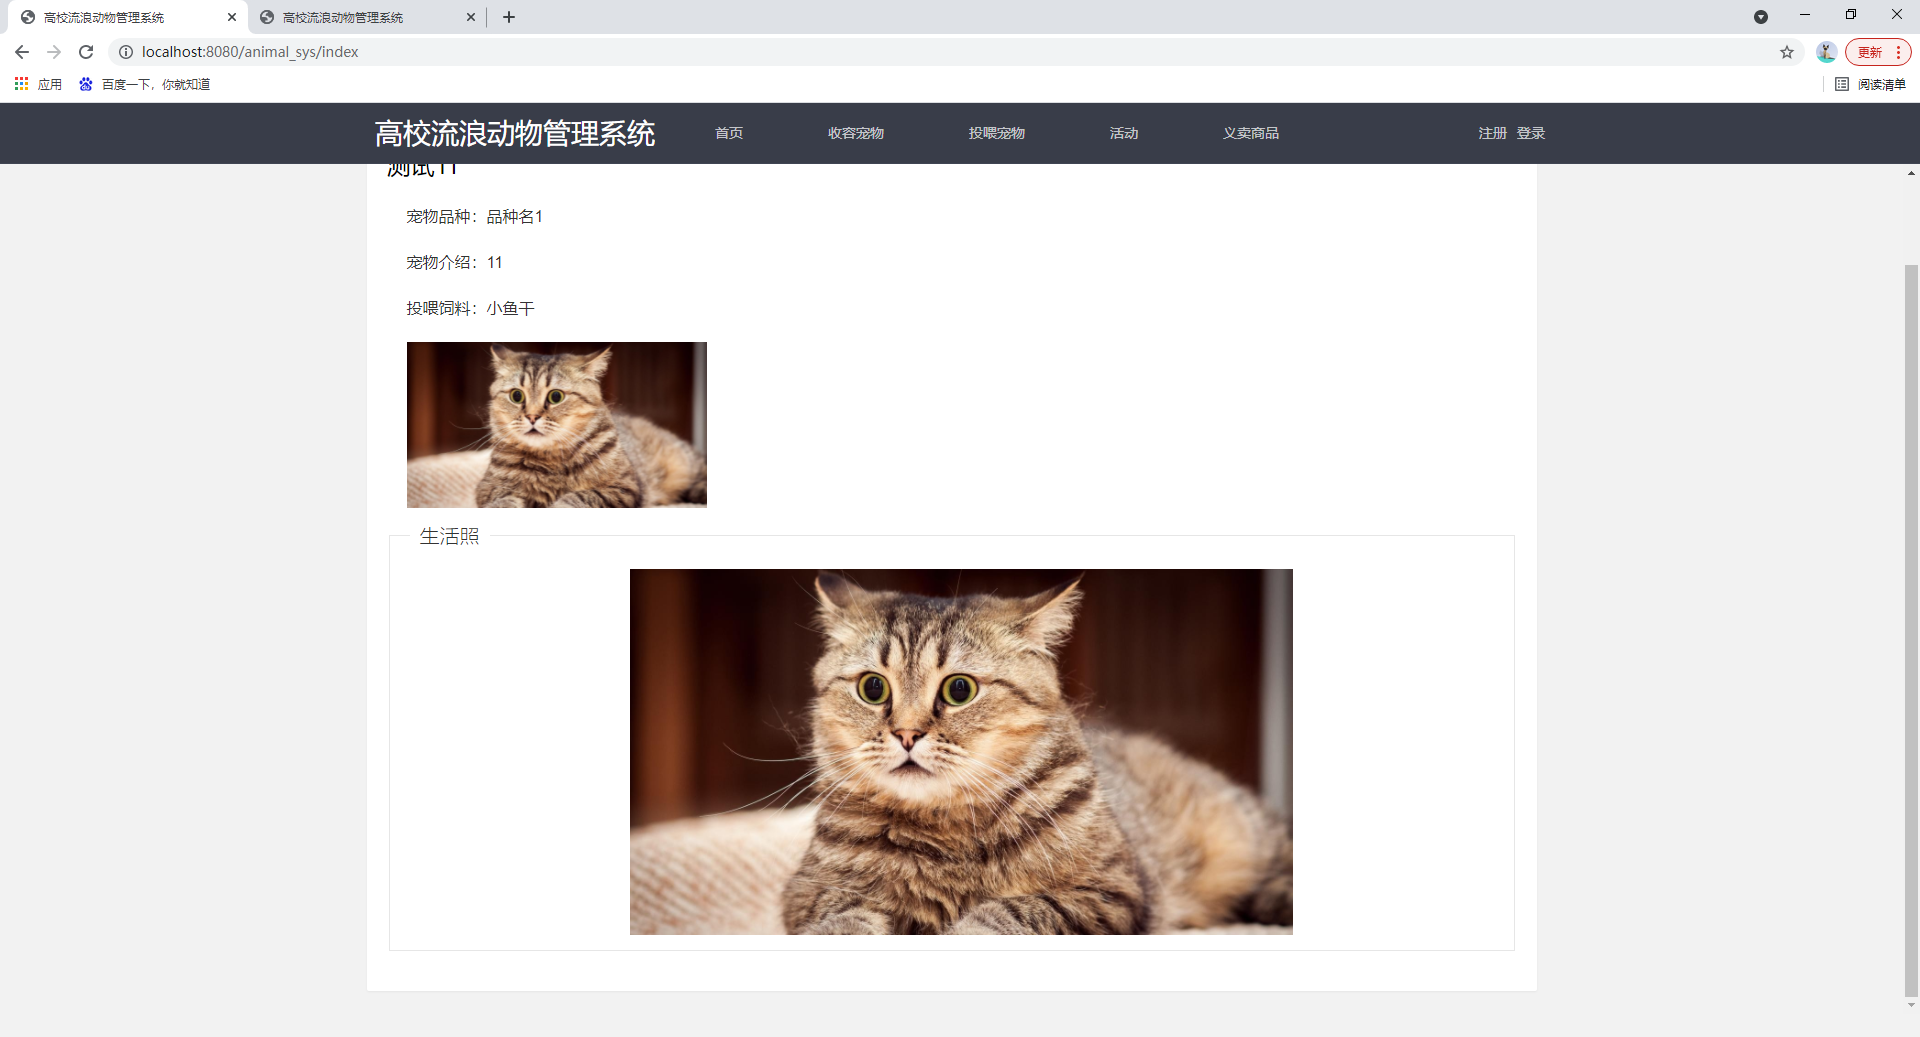Go to 首页 in navigation
The width and height of the screenshot is (1920, 1037).
pos(729,133)
